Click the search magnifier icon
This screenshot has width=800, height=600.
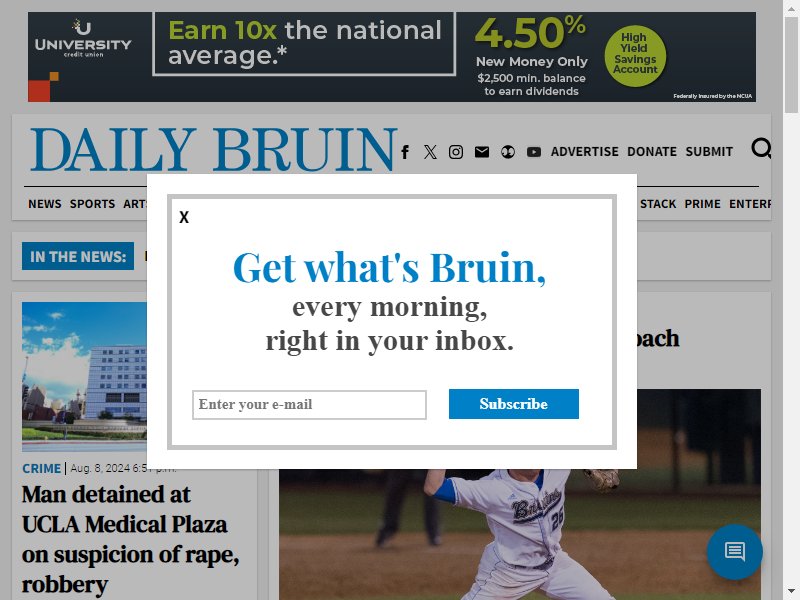point(761,148)
